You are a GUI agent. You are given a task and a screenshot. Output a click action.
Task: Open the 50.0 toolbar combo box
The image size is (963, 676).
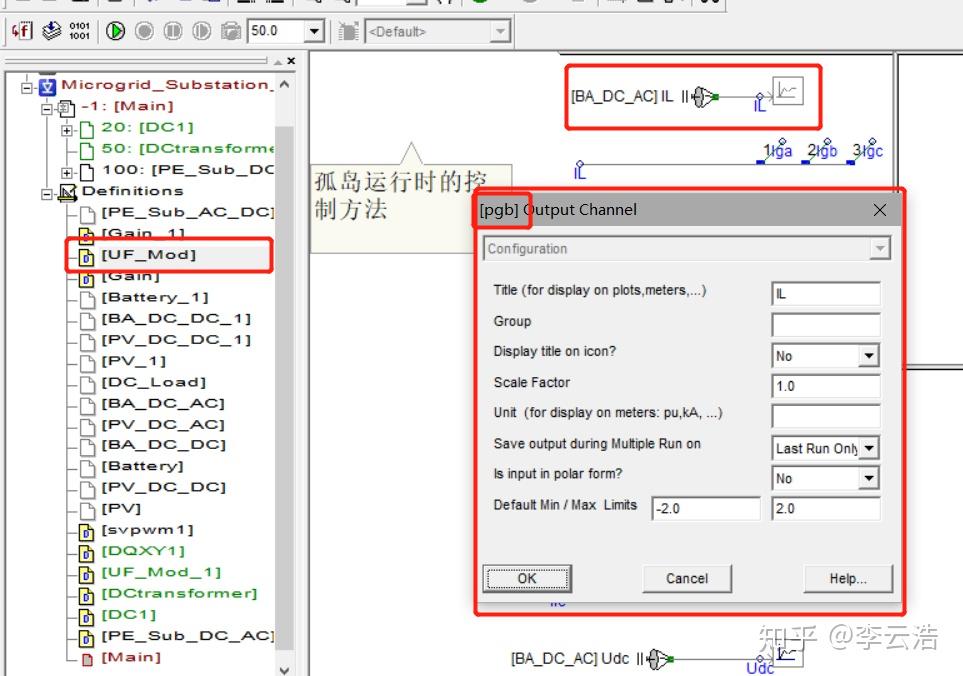[314, 32]
